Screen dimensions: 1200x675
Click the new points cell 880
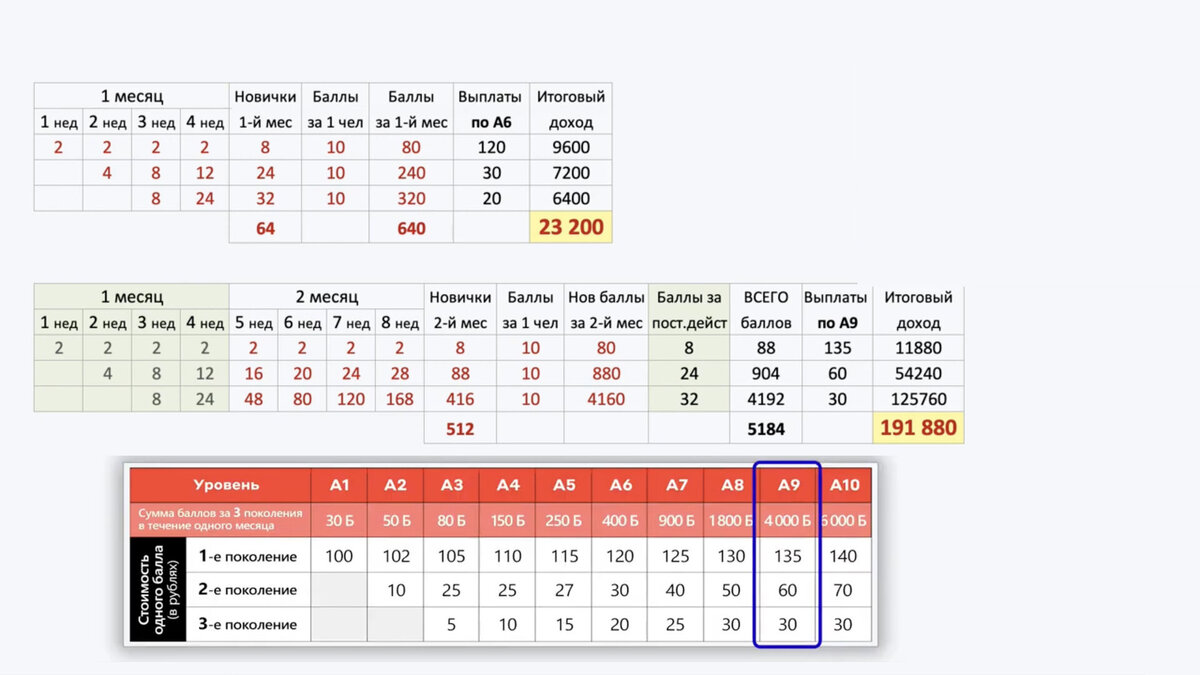coord(605,373)
